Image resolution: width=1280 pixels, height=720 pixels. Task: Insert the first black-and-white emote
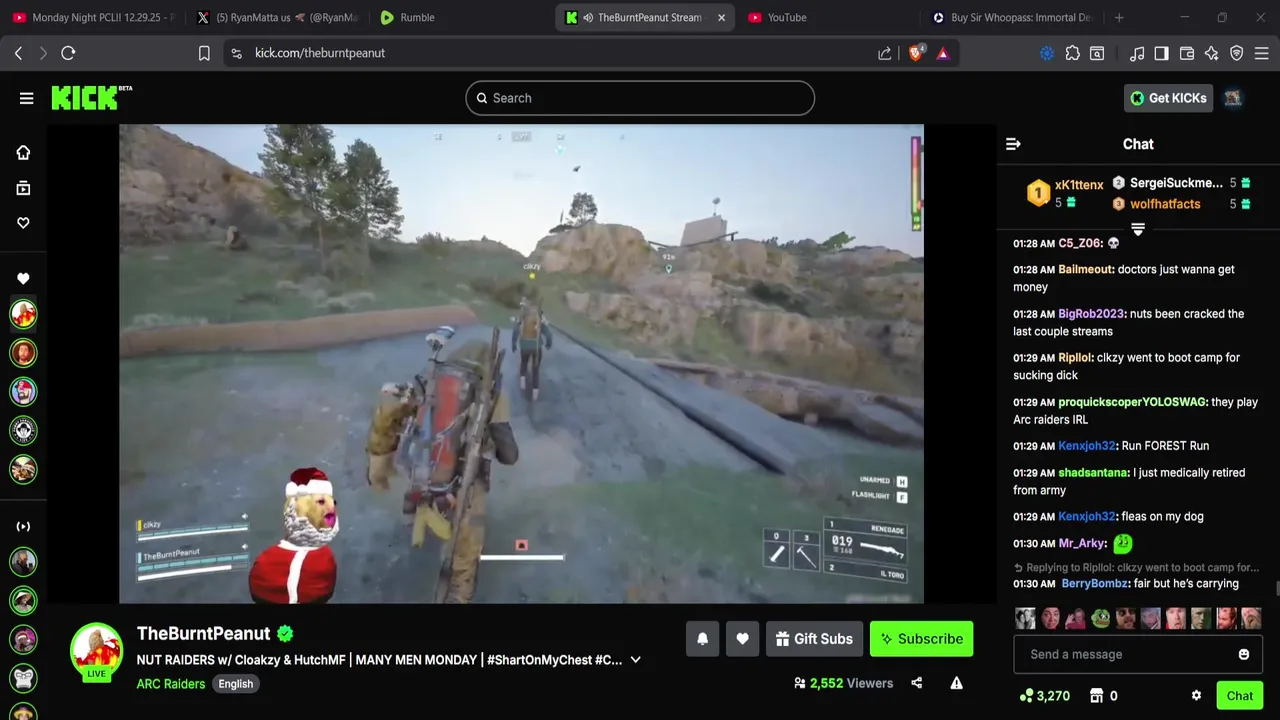click(x=1025, y=618)
